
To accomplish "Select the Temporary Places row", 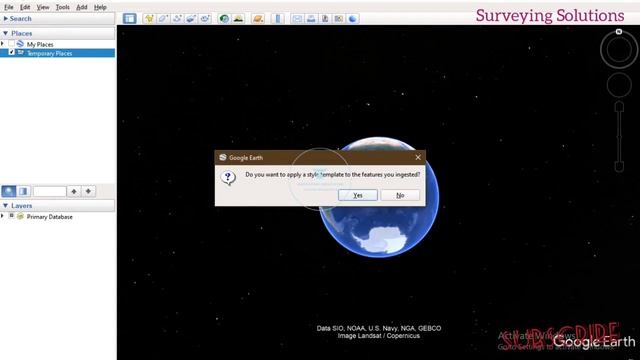I will pyautogui.click(x=58, y=53).
